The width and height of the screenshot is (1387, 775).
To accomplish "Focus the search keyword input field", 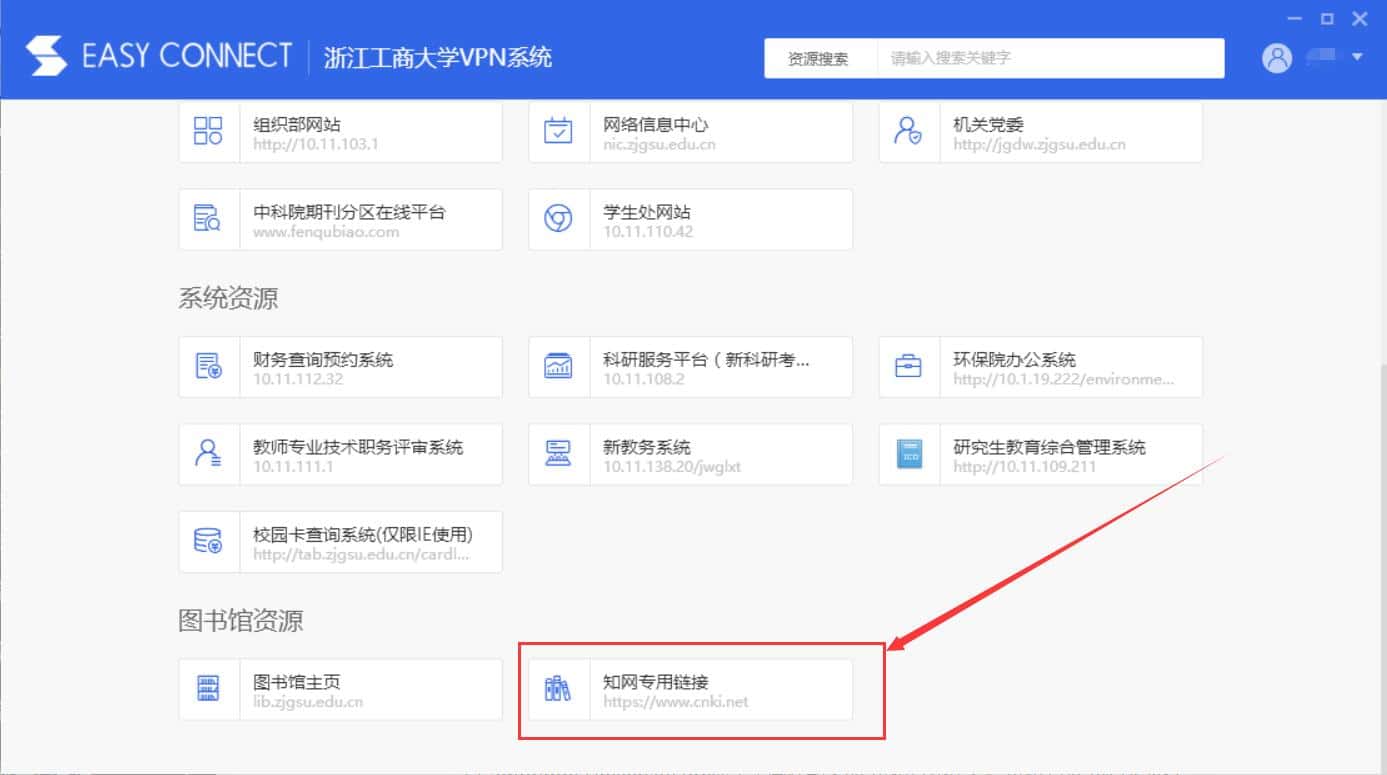I will coord(1050,58).
